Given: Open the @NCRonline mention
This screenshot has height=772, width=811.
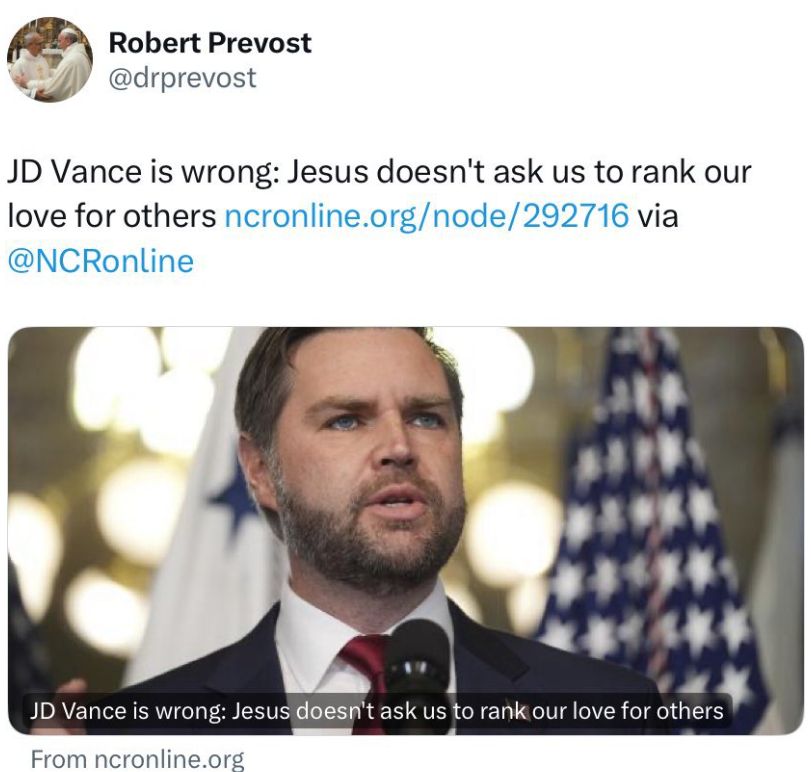Looking at the screenshot, I should [x=100, y=261].
